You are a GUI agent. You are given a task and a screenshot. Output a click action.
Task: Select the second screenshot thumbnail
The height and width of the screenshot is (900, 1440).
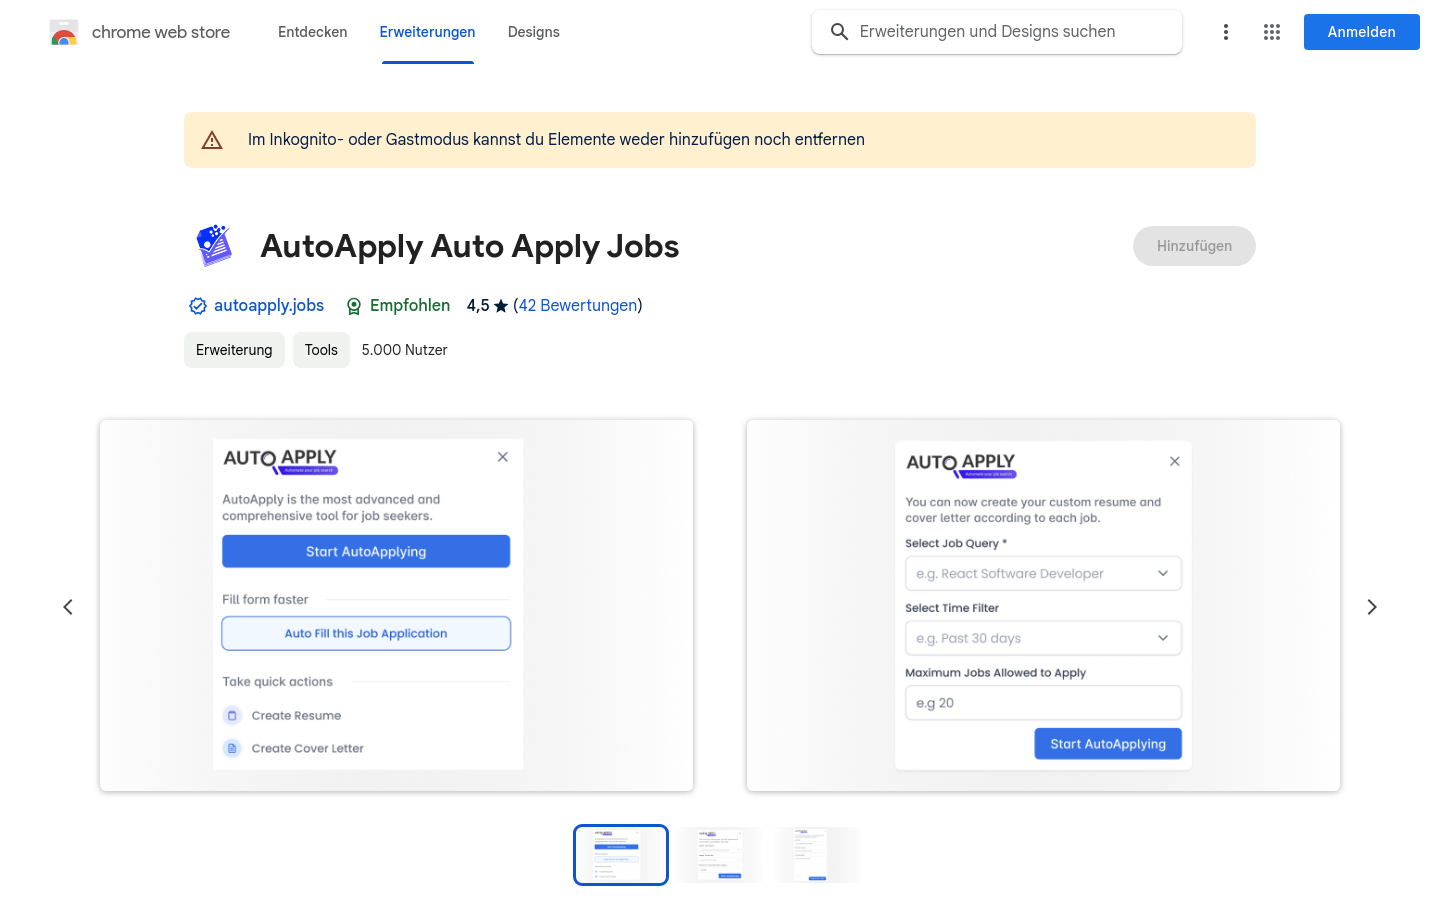point(719,855)
